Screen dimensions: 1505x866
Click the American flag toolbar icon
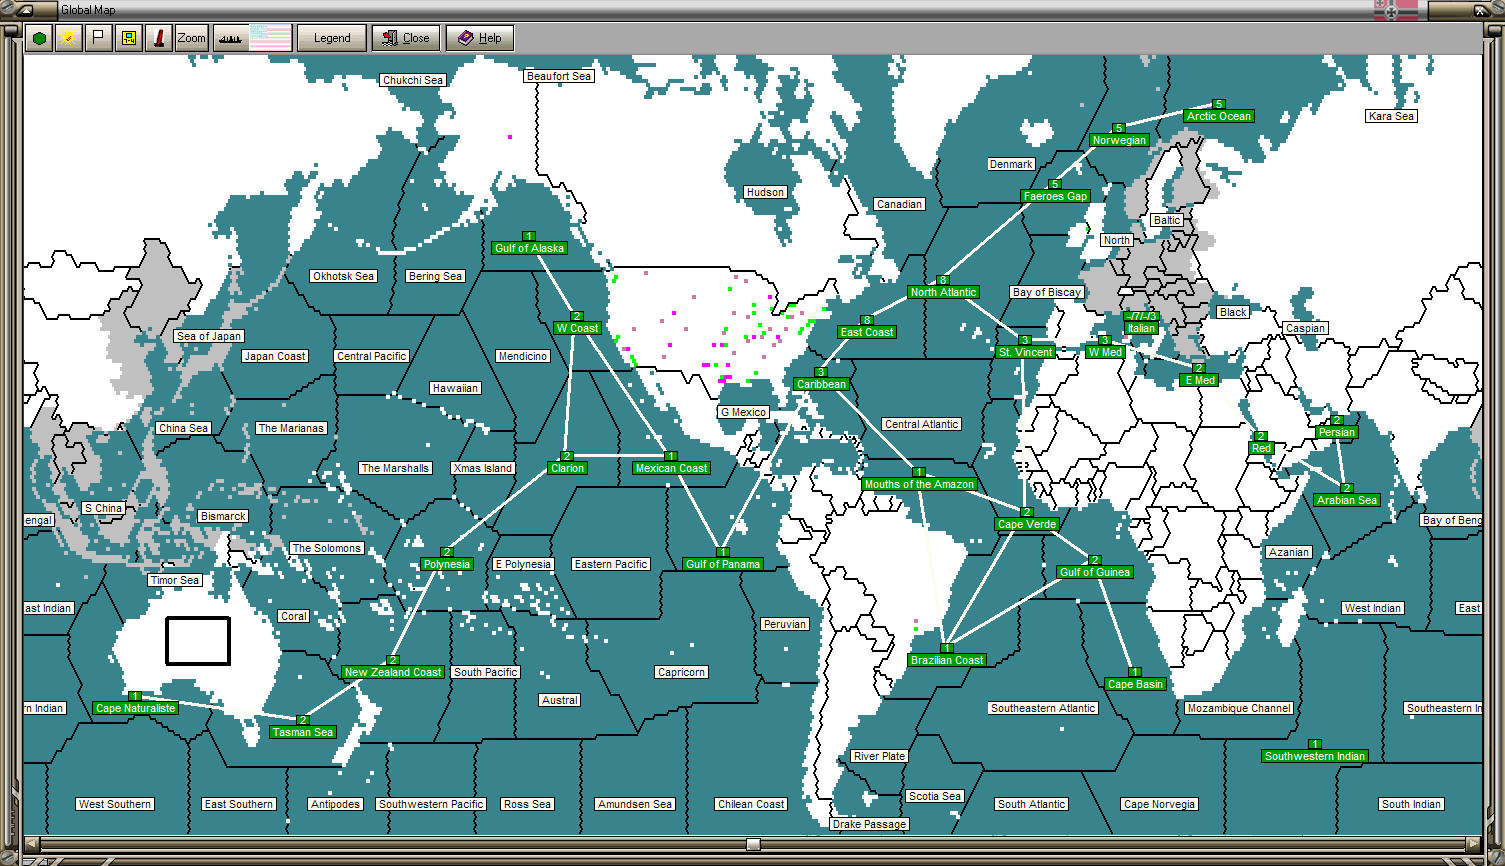click(270, 37)
